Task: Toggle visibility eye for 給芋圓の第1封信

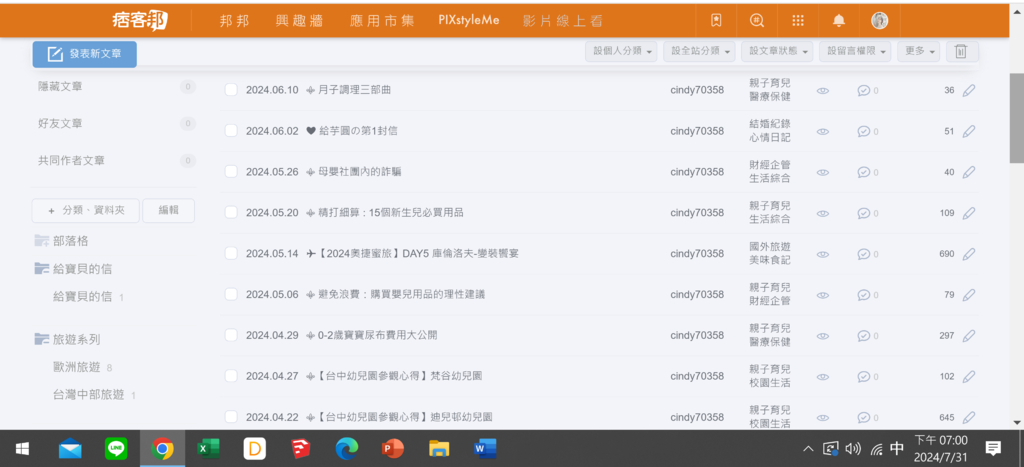Action: 823,131
